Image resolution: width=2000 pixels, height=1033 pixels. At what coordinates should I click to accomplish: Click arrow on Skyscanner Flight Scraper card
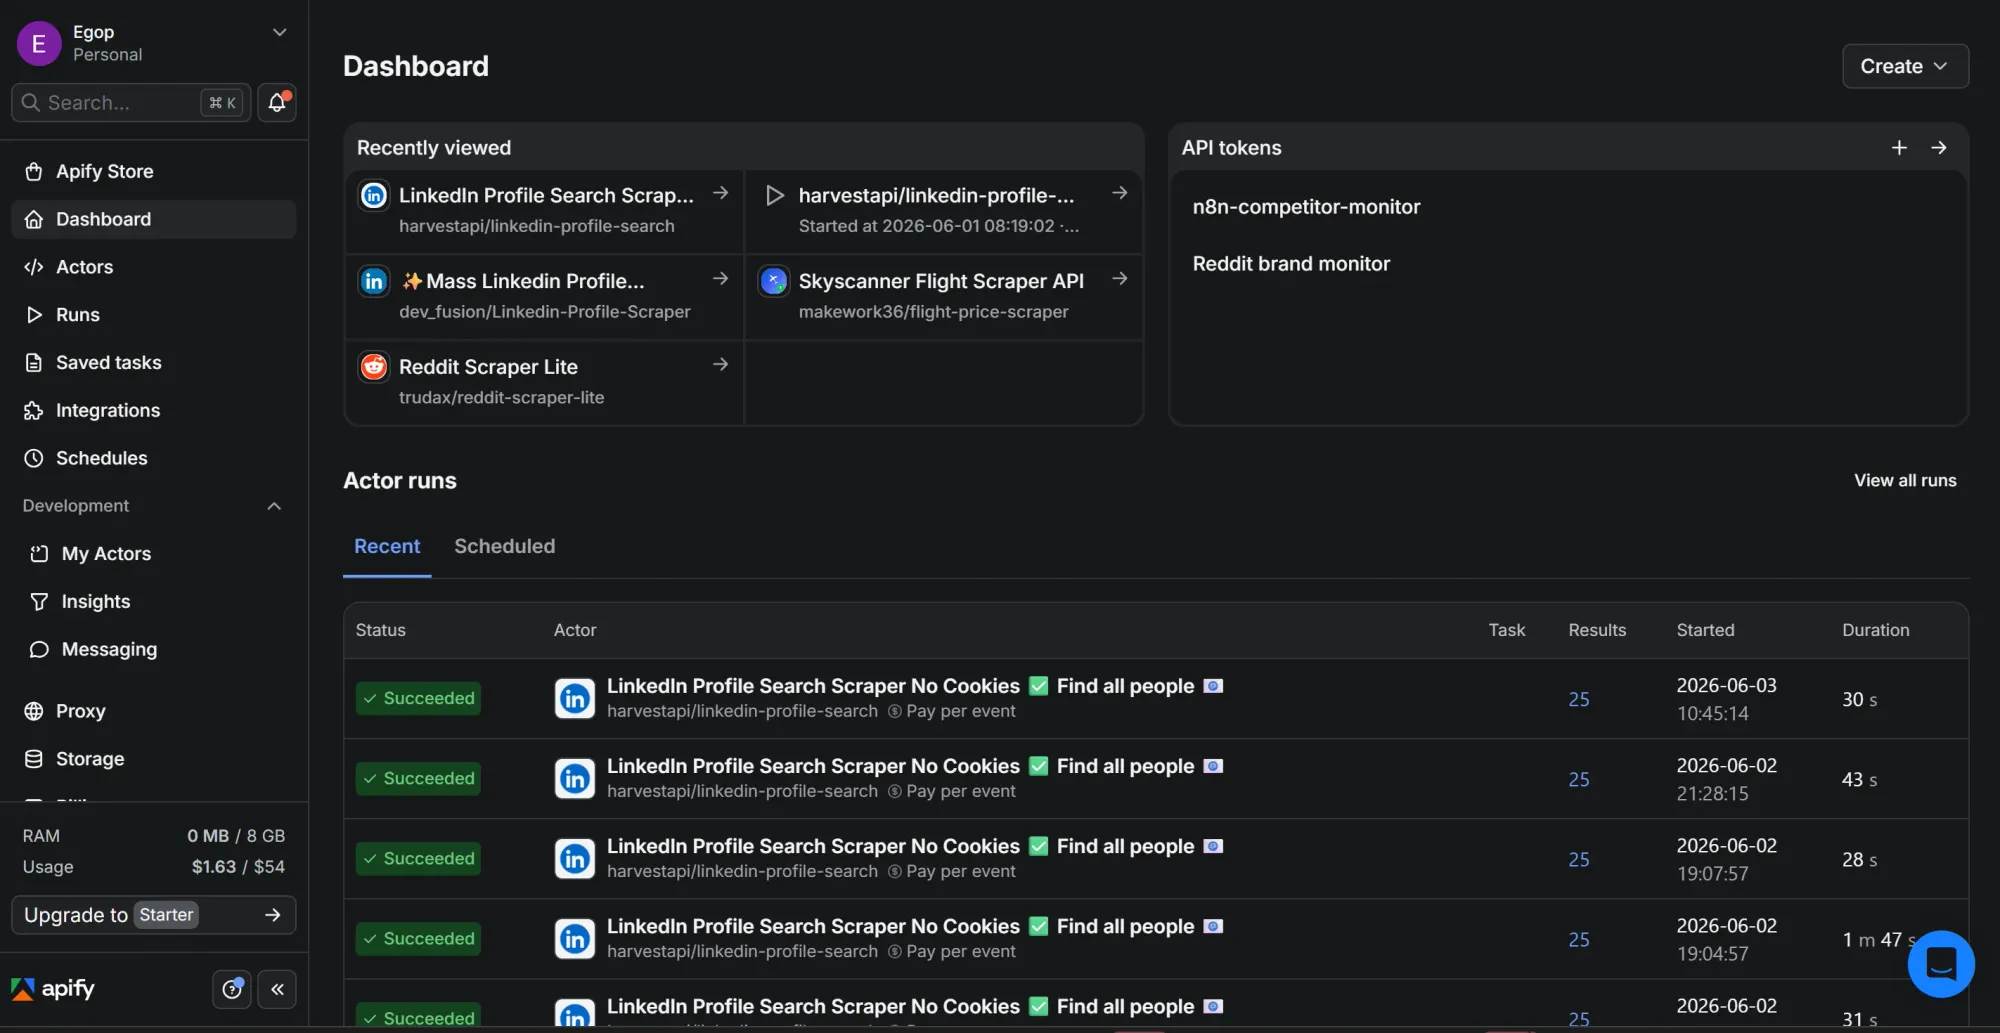1120,279
